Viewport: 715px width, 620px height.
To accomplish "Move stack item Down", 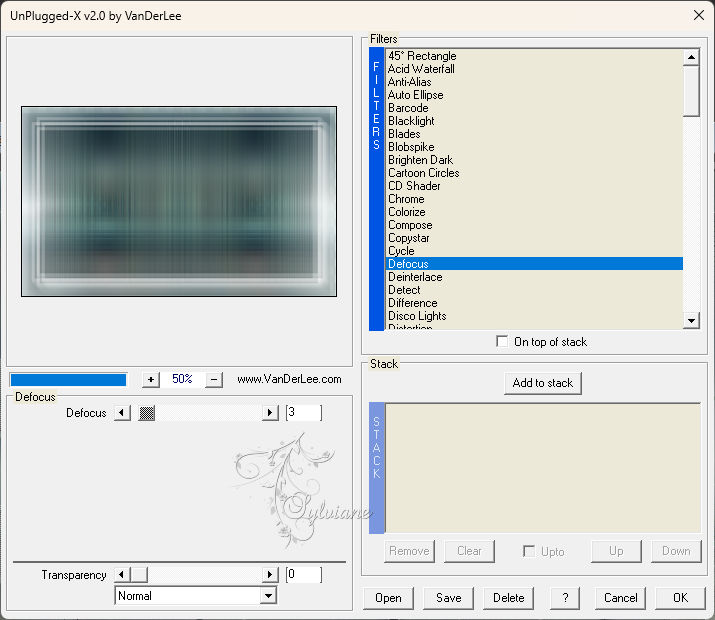I will 676,551.
